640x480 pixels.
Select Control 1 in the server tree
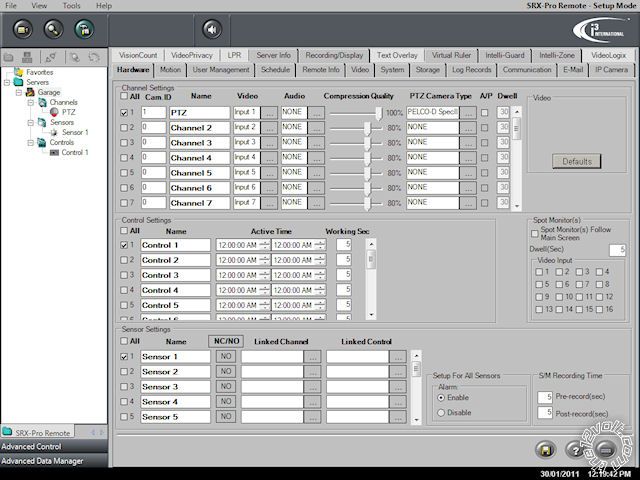tap(75, 153)
